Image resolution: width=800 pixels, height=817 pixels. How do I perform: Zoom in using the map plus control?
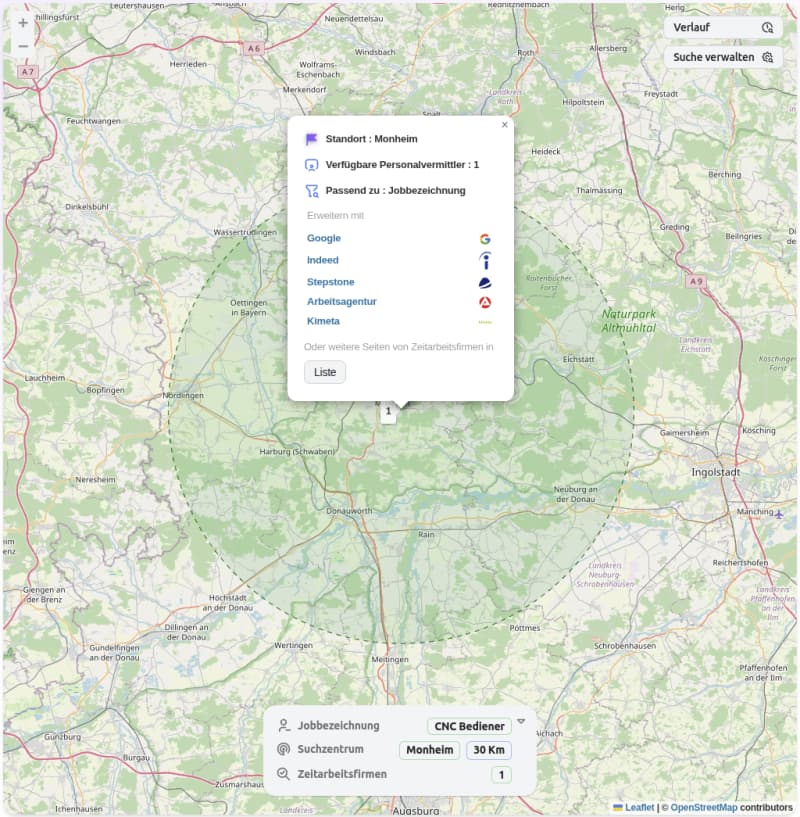(x=22, y=22)
